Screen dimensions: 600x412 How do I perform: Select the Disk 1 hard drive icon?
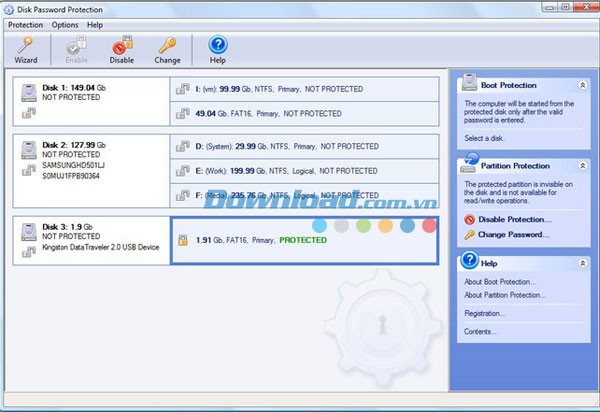pos(29,93)
